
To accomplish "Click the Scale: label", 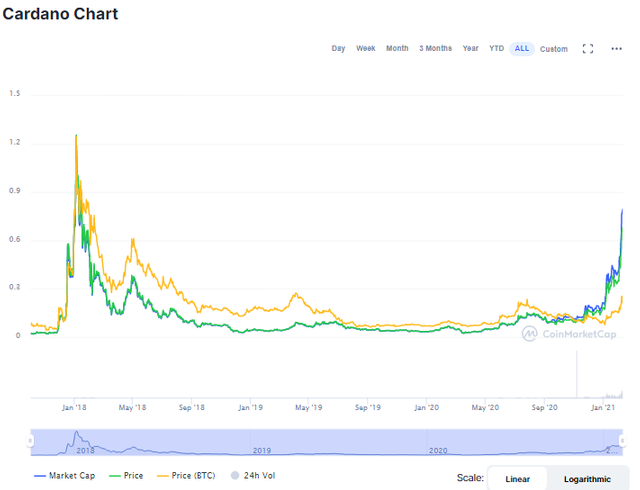I will click(470, 478).
